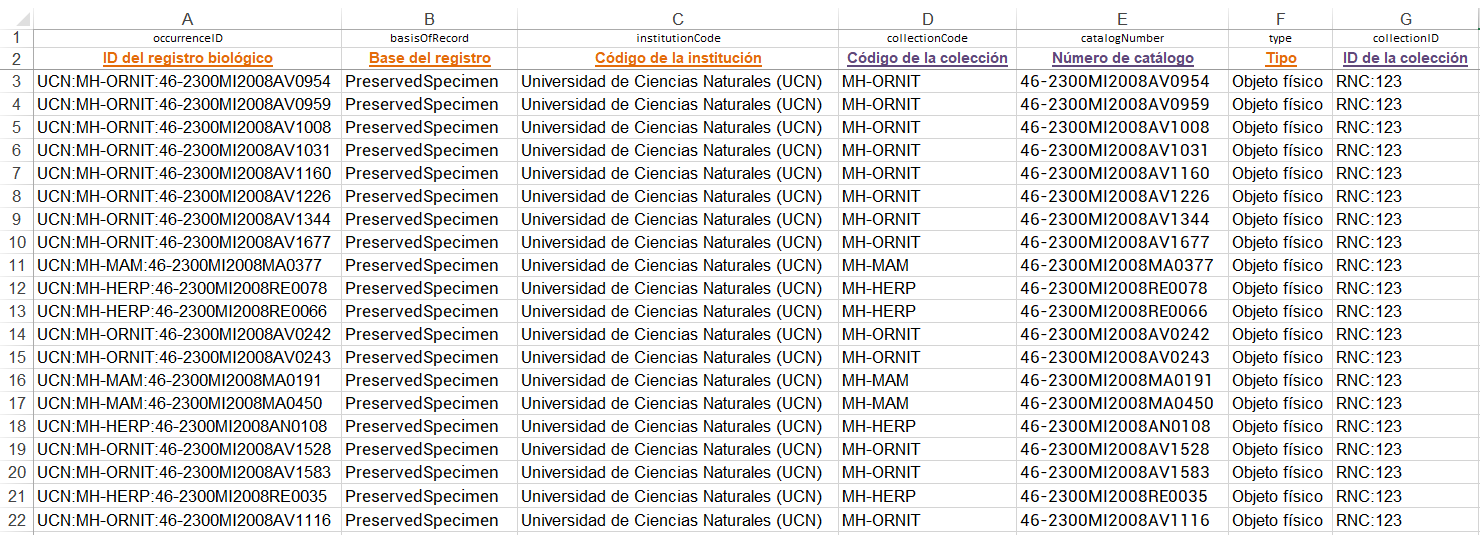Select Objeto físico cell in row 8
Viewport: 1480px width, 535px height.
coord(1280,196)
